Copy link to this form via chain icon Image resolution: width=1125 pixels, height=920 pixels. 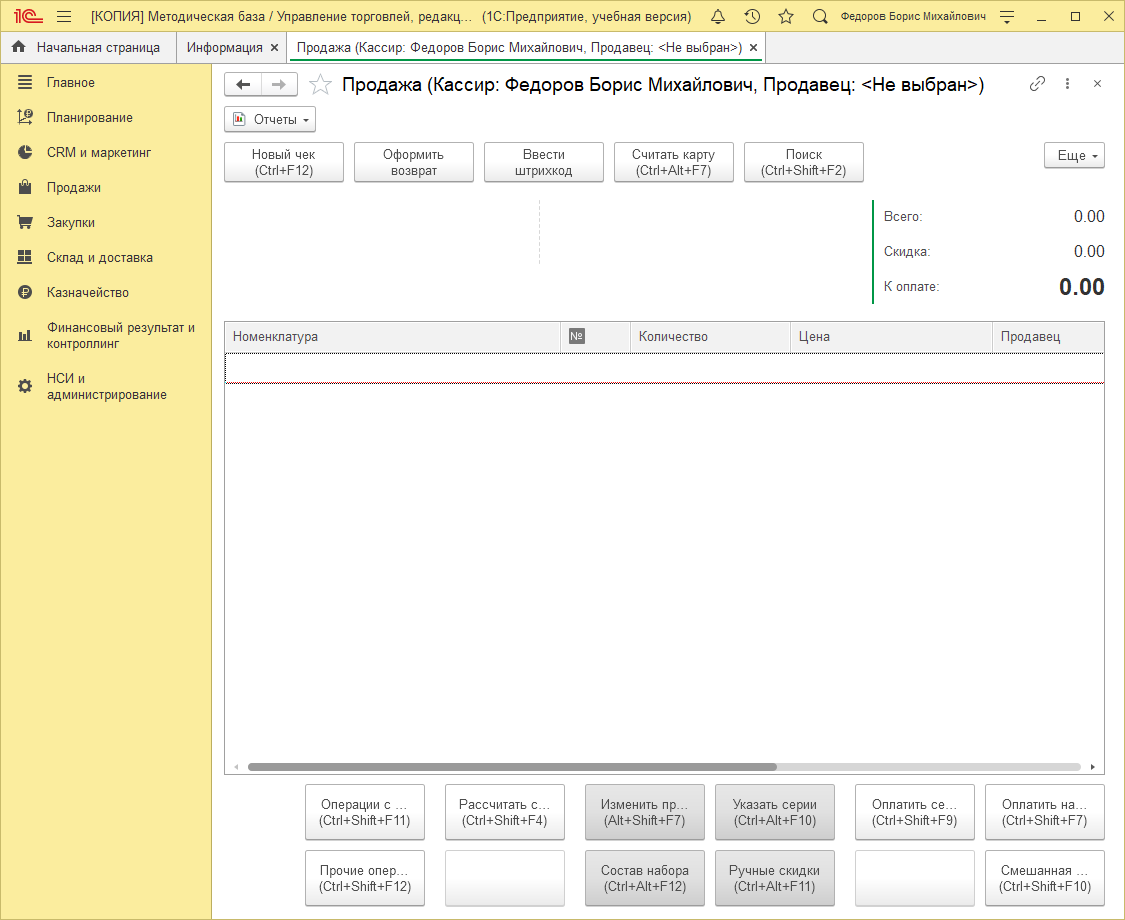(x=1037, y=84)
